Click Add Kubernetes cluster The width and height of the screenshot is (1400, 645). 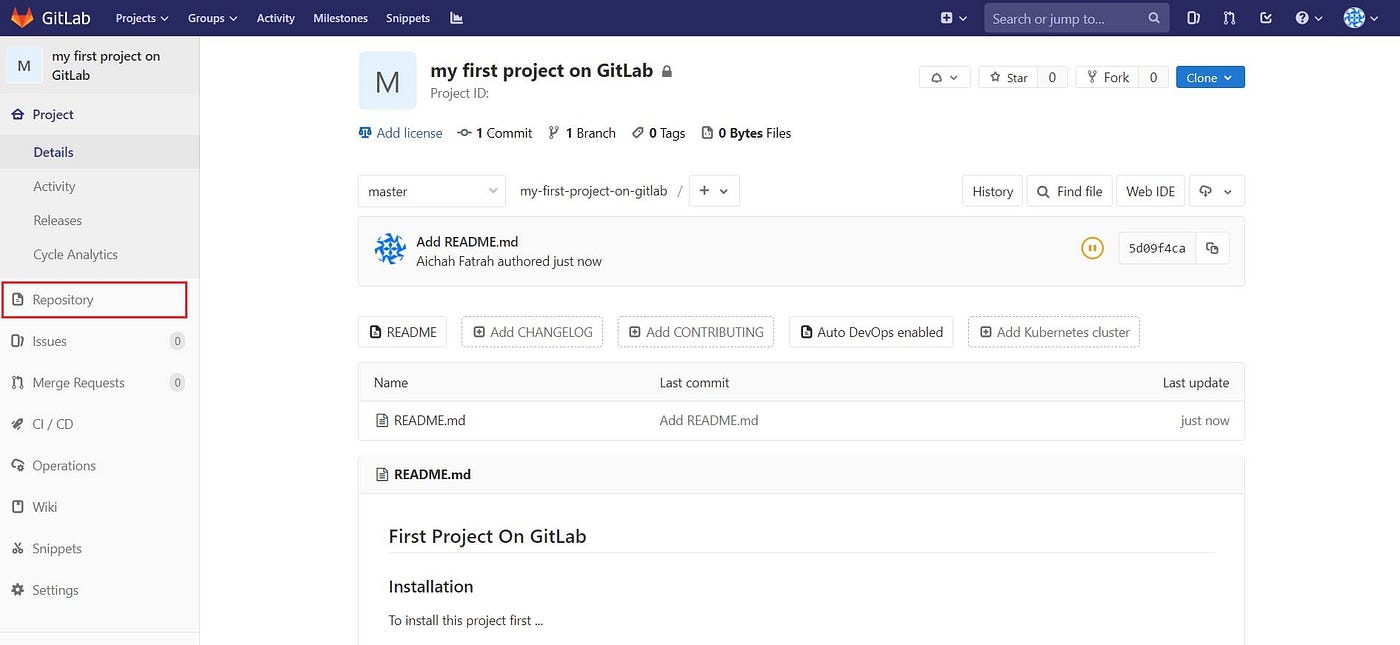click(1054, 332)
